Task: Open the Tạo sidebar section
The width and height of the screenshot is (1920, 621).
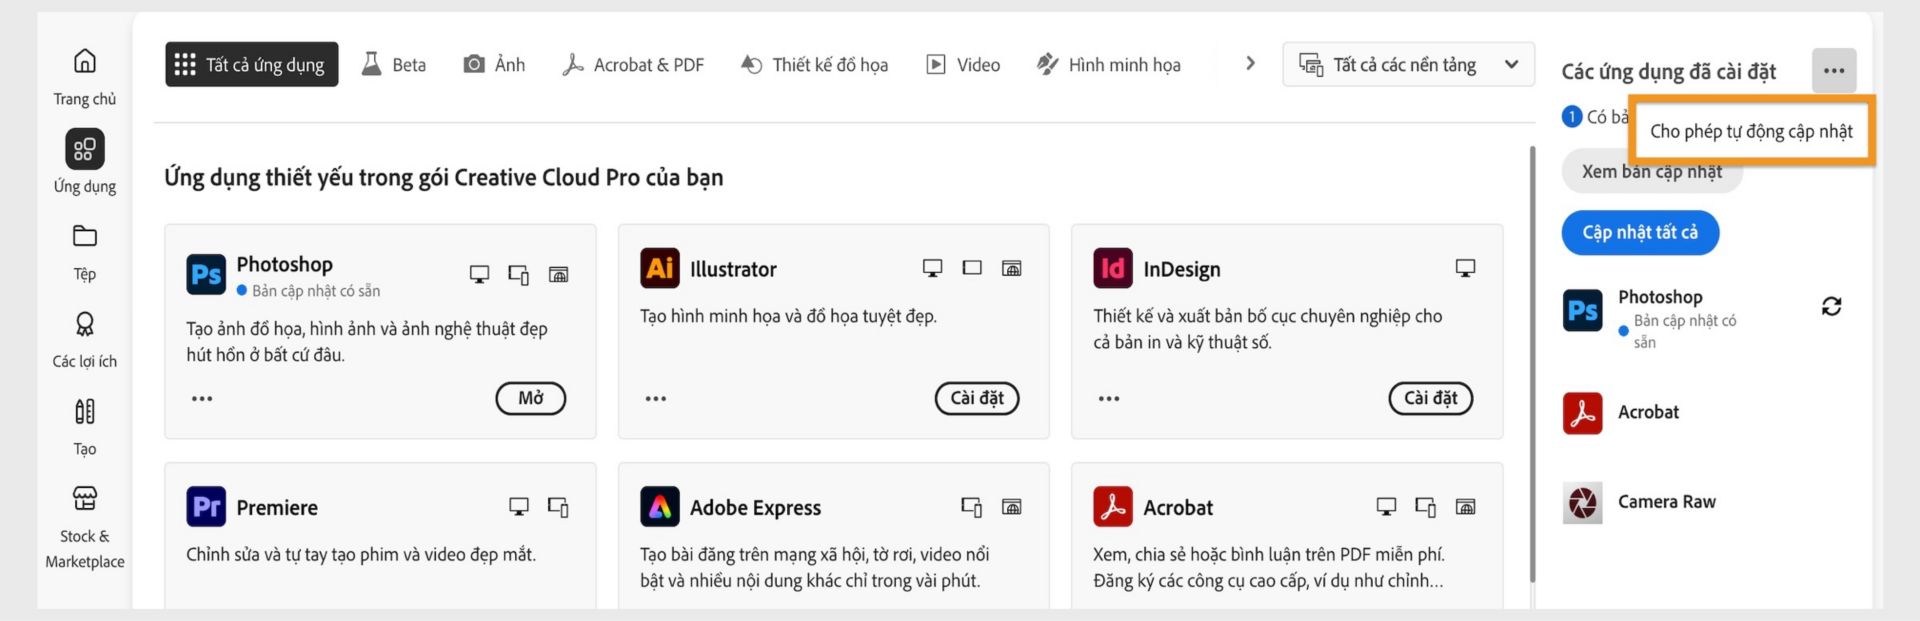Action: click(85, 427)
